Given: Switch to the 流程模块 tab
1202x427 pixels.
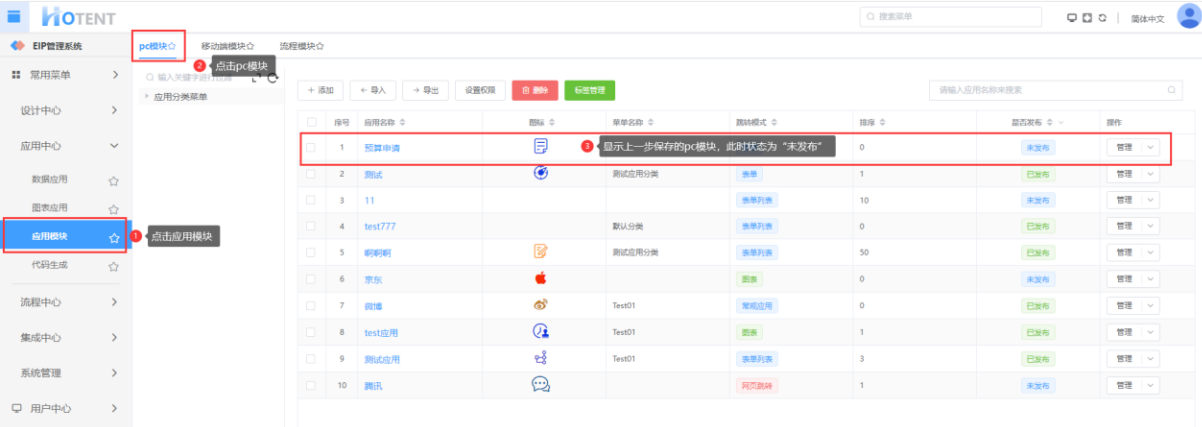Looking at the screenshot, I should click(x=301, y=46).
